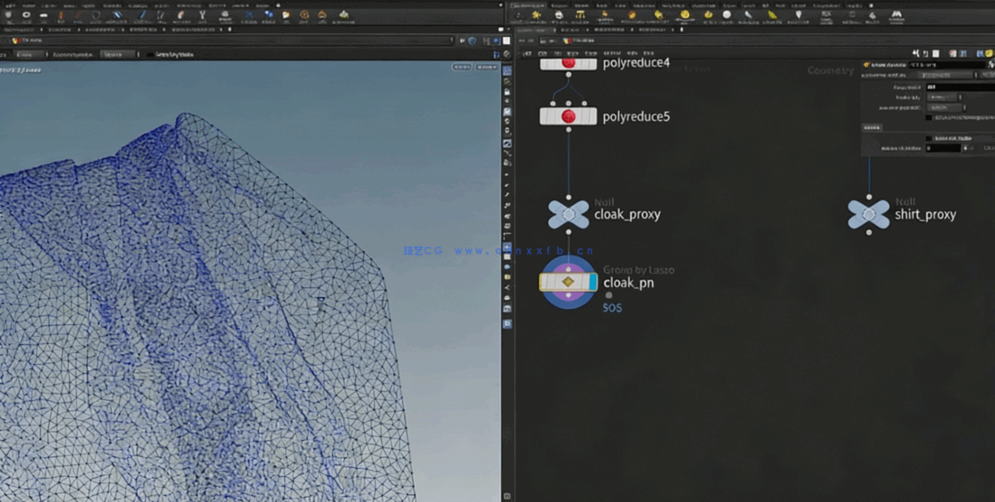This screenshot has width=995, height=502.
Task: Tick the upper checkbox in the parameter panel
Action: (x=929, y=118)
